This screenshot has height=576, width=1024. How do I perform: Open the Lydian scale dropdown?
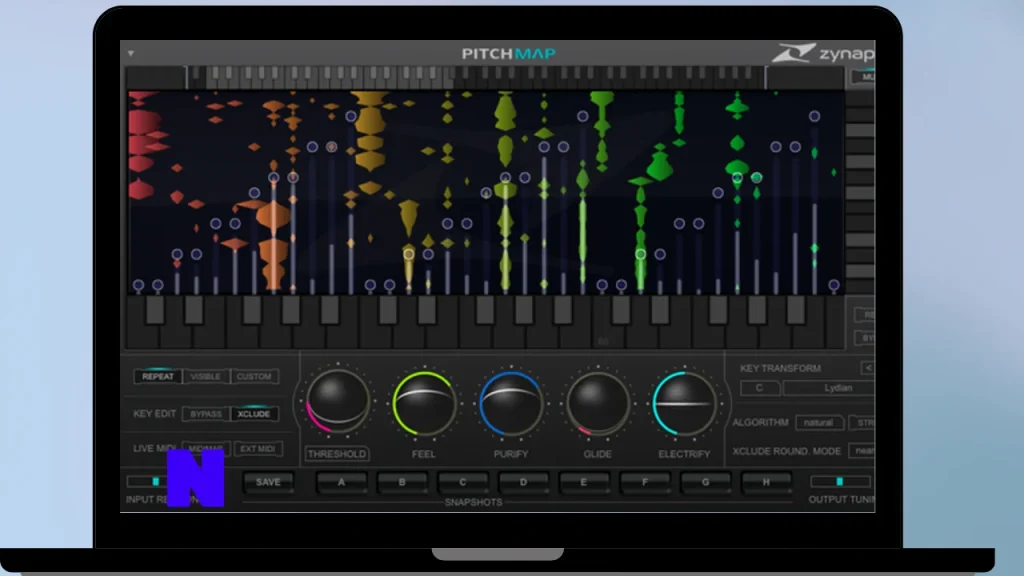[x=829, y=388]
